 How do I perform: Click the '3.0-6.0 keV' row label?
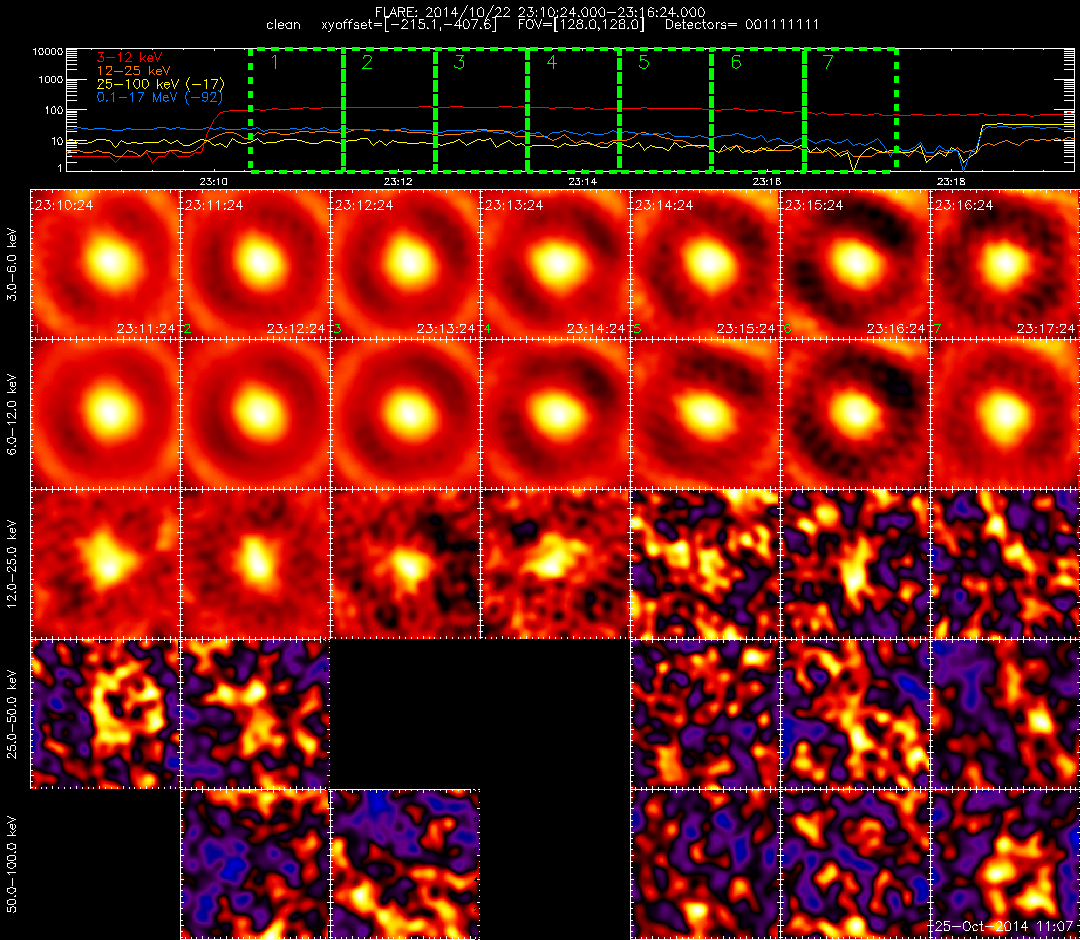pyautogui.click(x=12, y=264)
